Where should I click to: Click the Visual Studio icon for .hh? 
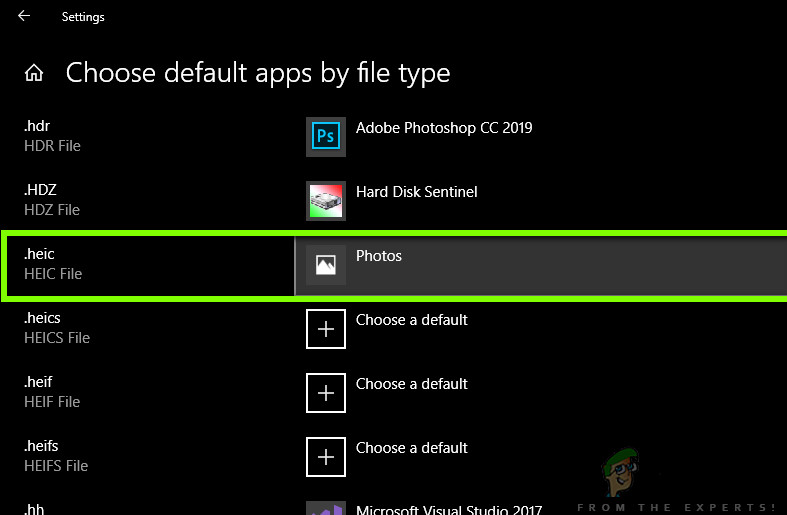pos(325,507)
